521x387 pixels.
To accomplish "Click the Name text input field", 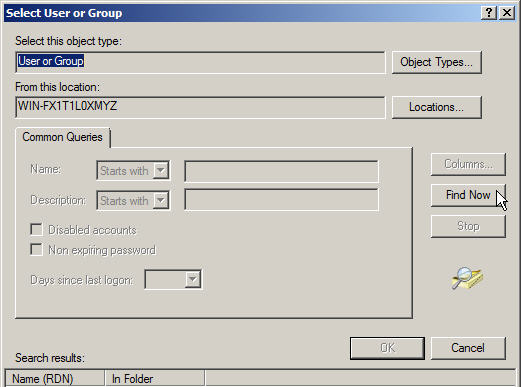I will coord(281,171).
